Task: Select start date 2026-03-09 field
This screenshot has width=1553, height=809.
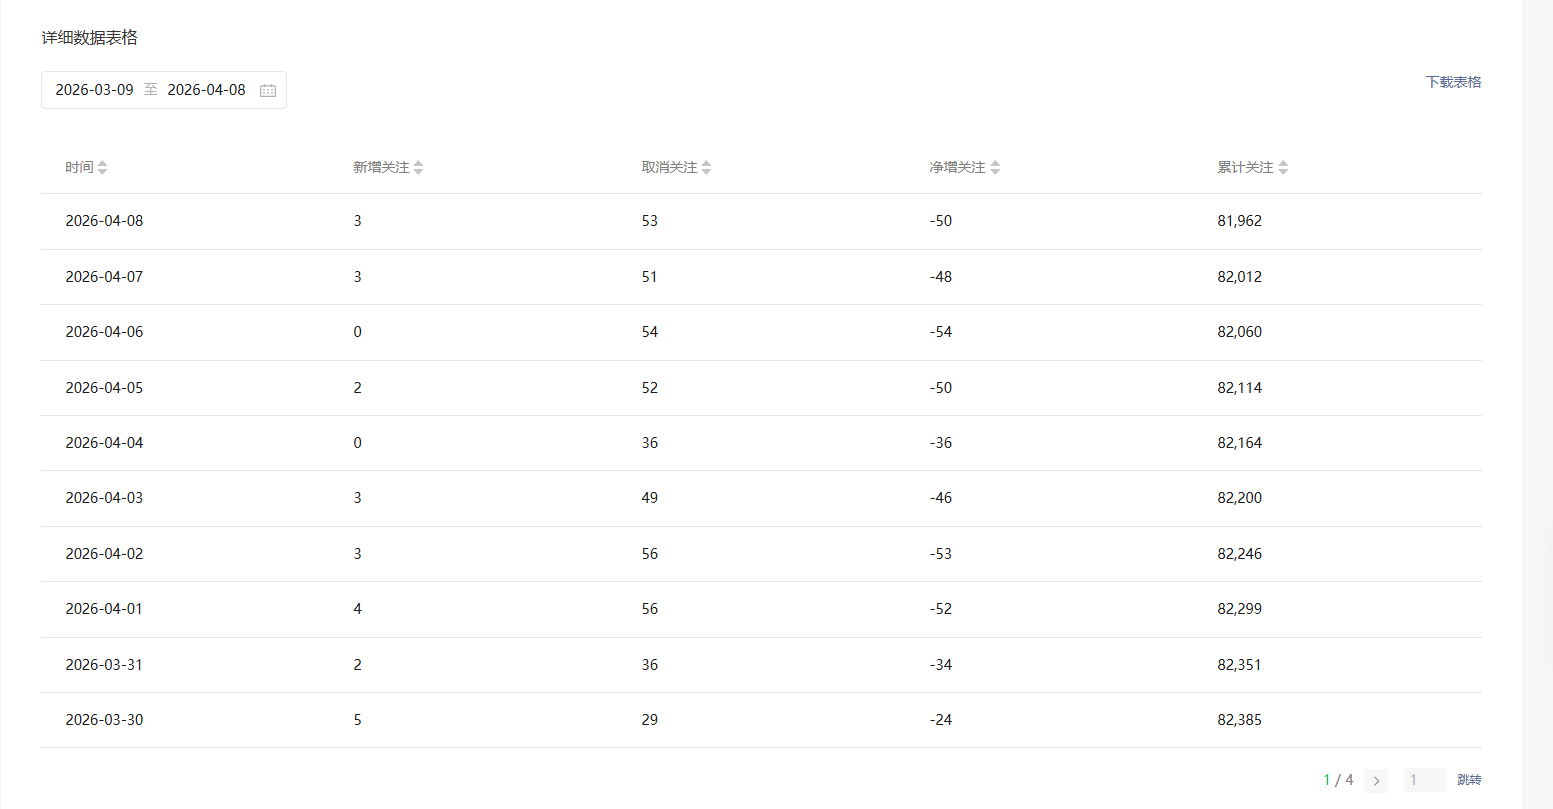Action: (x=94, y=90)
